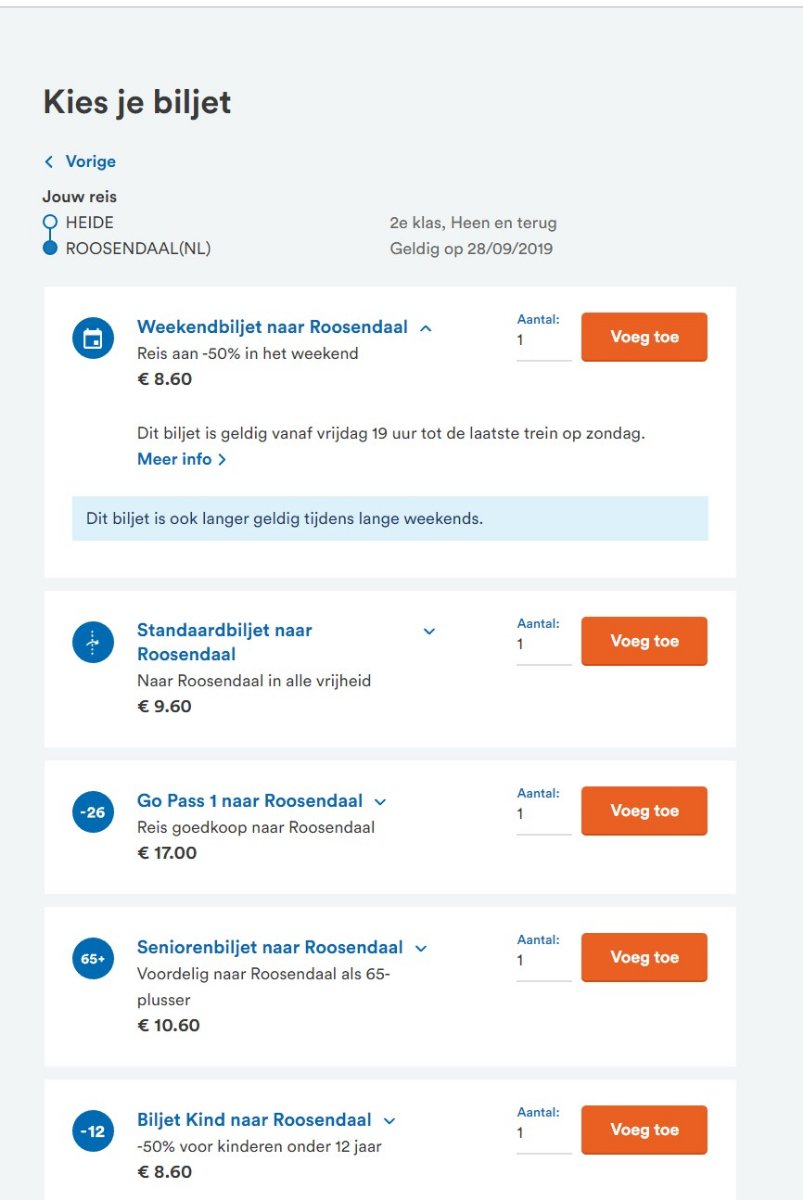Go back via the Vorige link
Screen dimensions: 803x1200
[80, 161]
